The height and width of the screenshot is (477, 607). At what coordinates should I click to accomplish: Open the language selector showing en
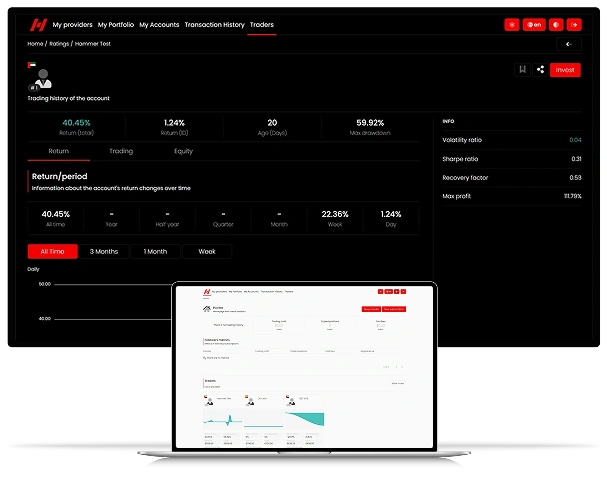(x=535, y=24)
